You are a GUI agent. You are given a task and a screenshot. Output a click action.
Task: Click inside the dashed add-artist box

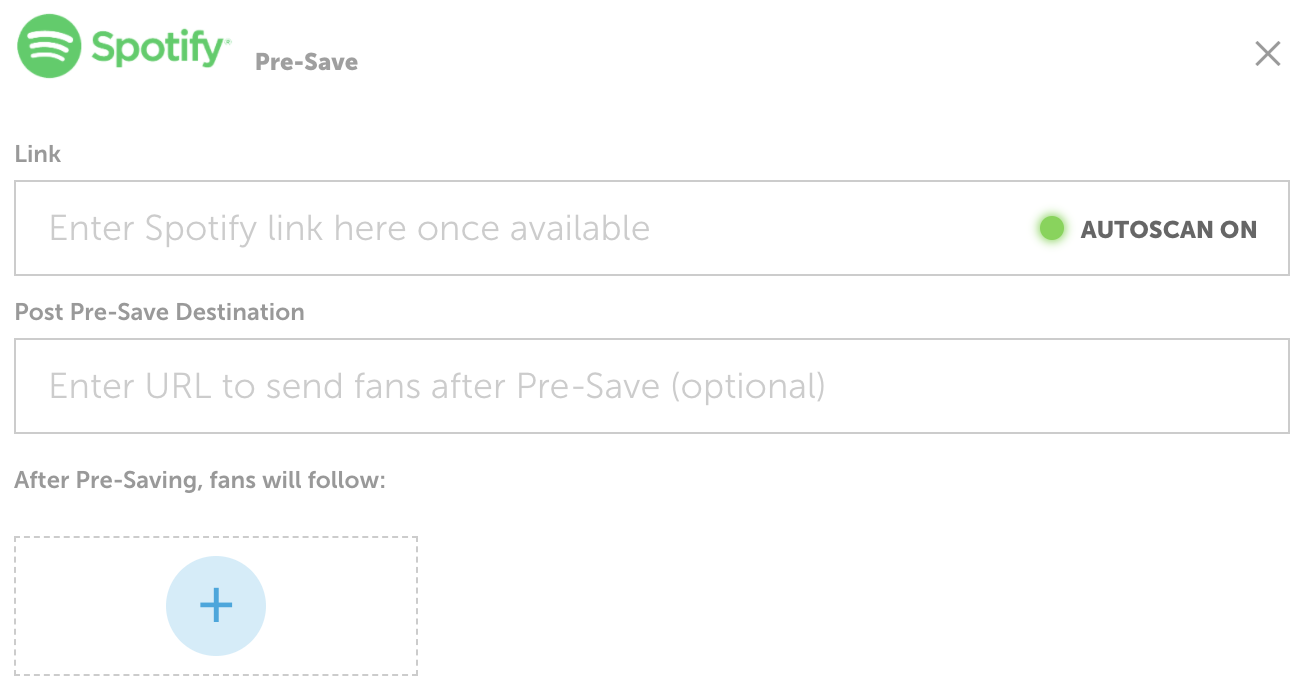click(x=216, y=606)
